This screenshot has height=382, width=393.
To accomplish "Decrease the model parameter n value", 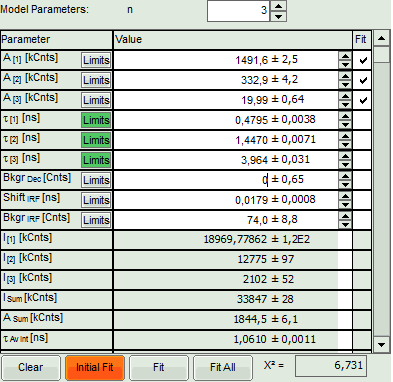I will coord(279,16).
